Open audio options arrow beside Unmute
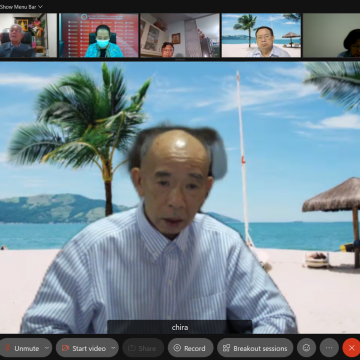Viewport: 360px width, 360px height. 47,348
